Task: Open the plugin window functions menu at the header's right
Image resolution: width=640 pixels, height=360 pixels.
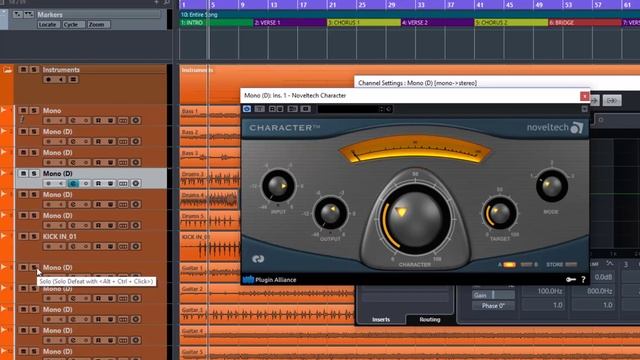Action: click(x=584, y=109)
